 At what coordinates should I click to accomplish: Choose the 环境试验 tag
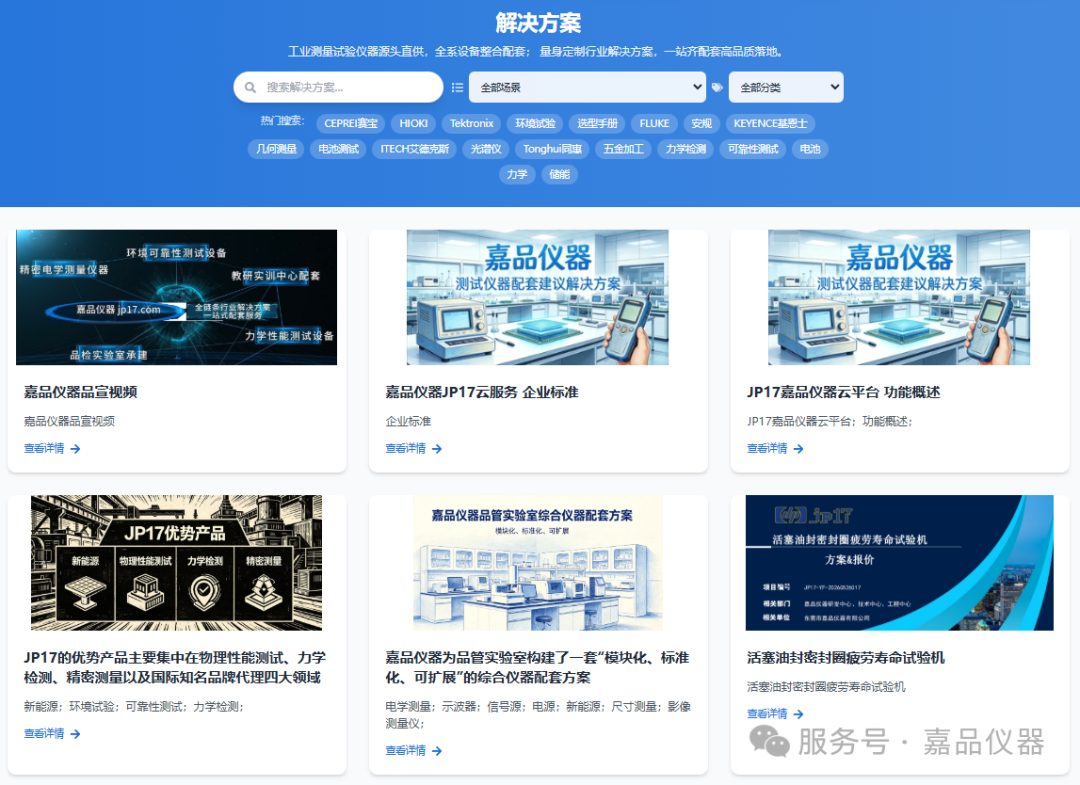pos(535,123)
